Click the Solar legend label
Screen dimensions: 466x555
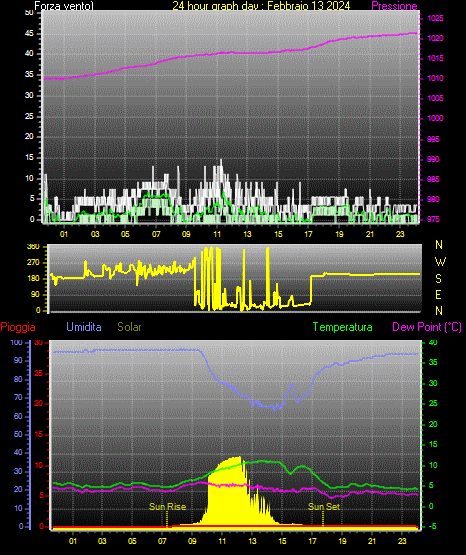129,327
